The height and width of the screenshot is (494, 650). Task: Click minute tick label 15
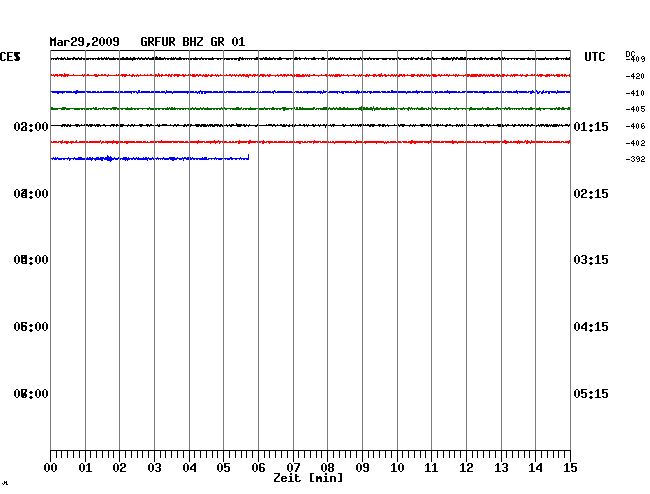click(570, 468)
